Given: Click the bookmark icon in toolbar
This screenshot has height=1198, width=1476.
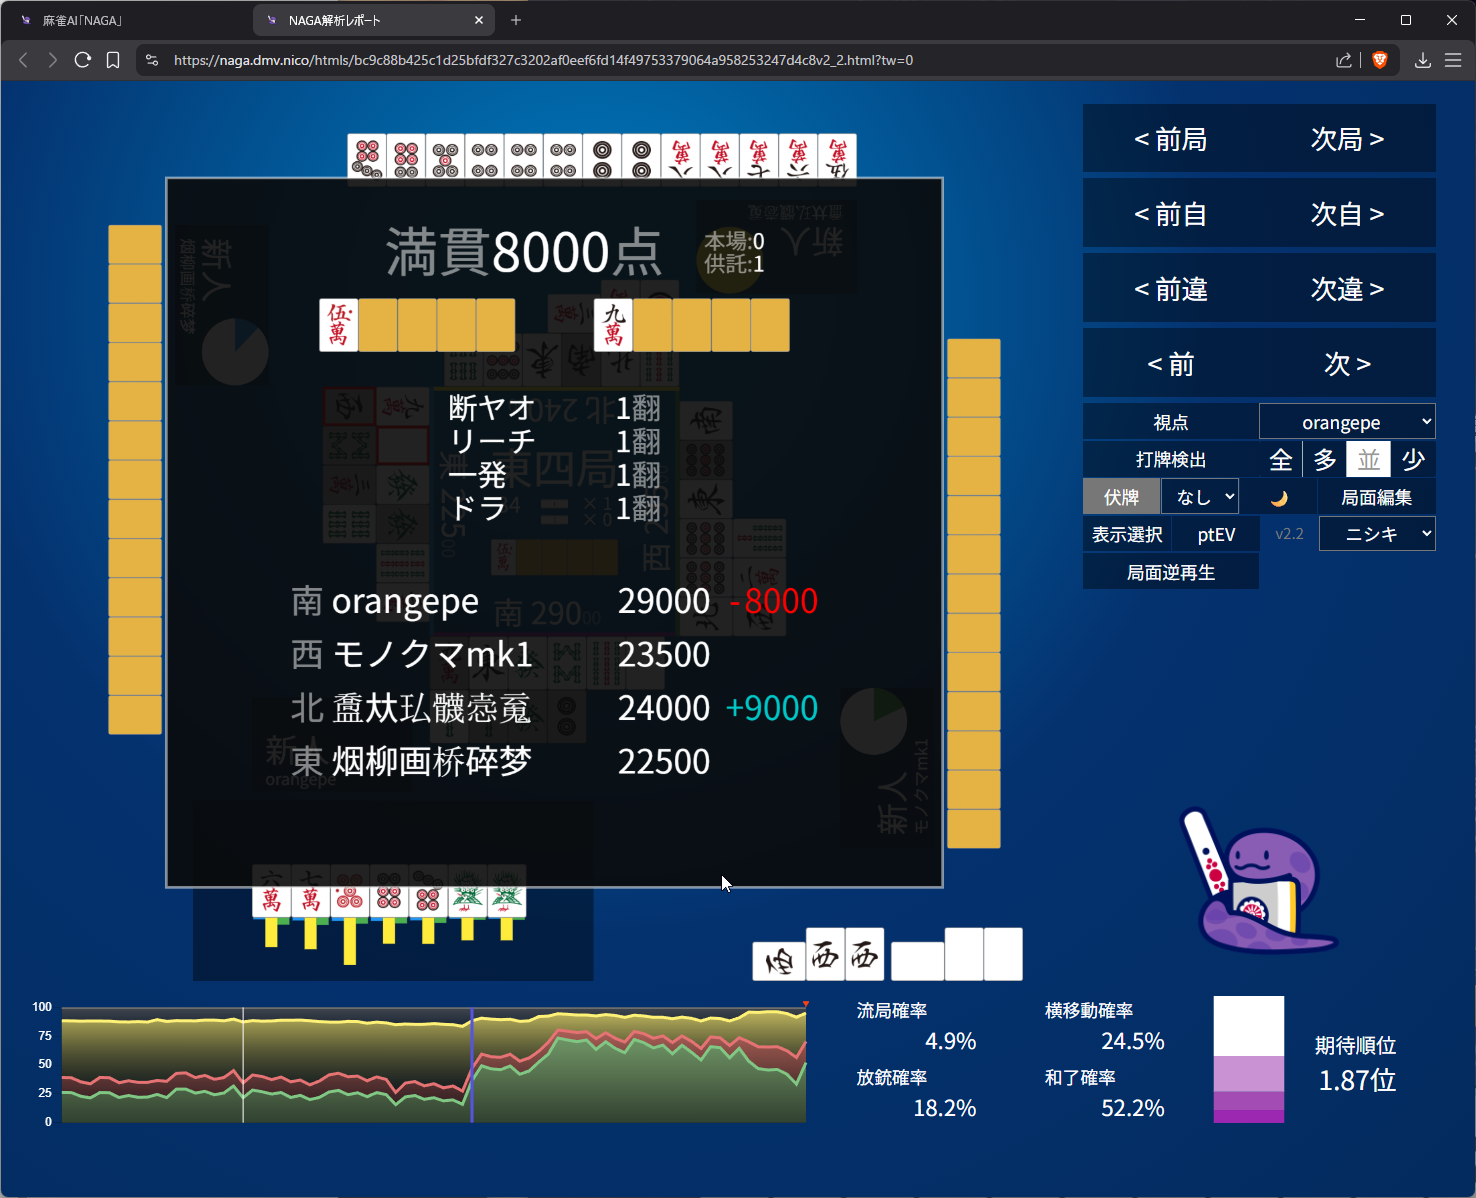Looking at the screenshot, I should (x=113, y=60).
